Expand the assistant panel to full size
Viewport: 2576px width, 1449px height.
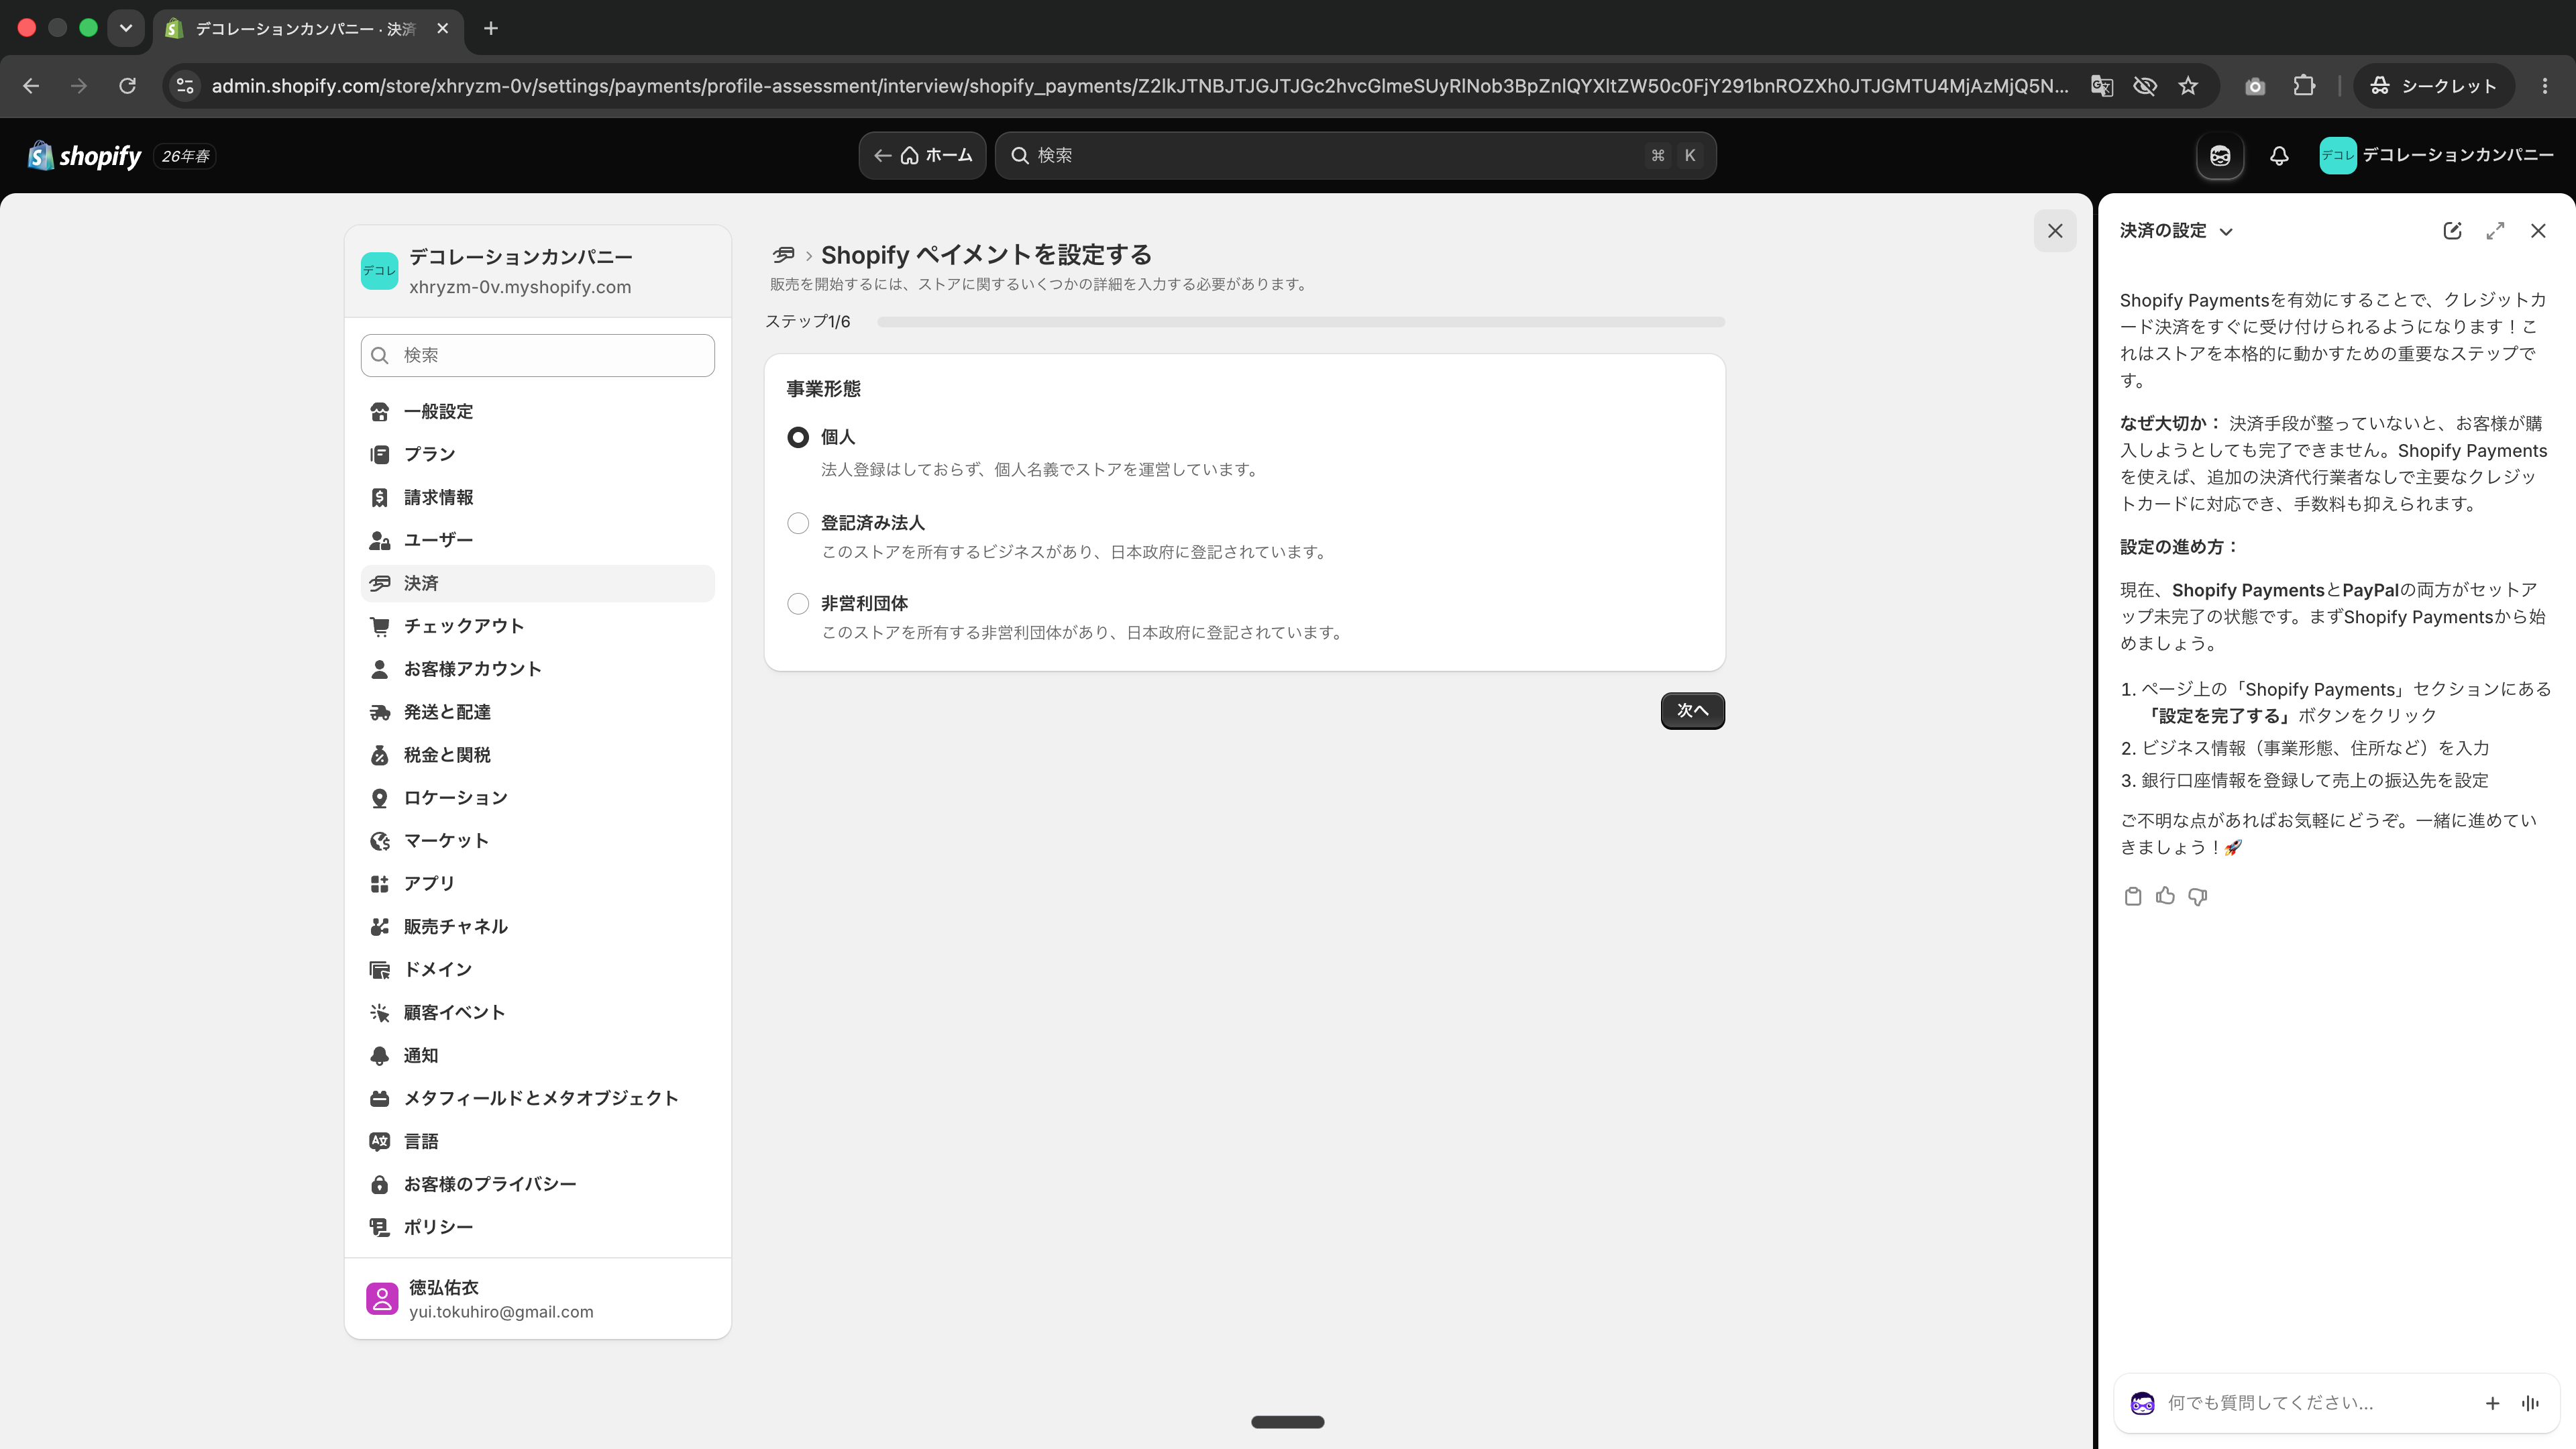pos(2495,231)
